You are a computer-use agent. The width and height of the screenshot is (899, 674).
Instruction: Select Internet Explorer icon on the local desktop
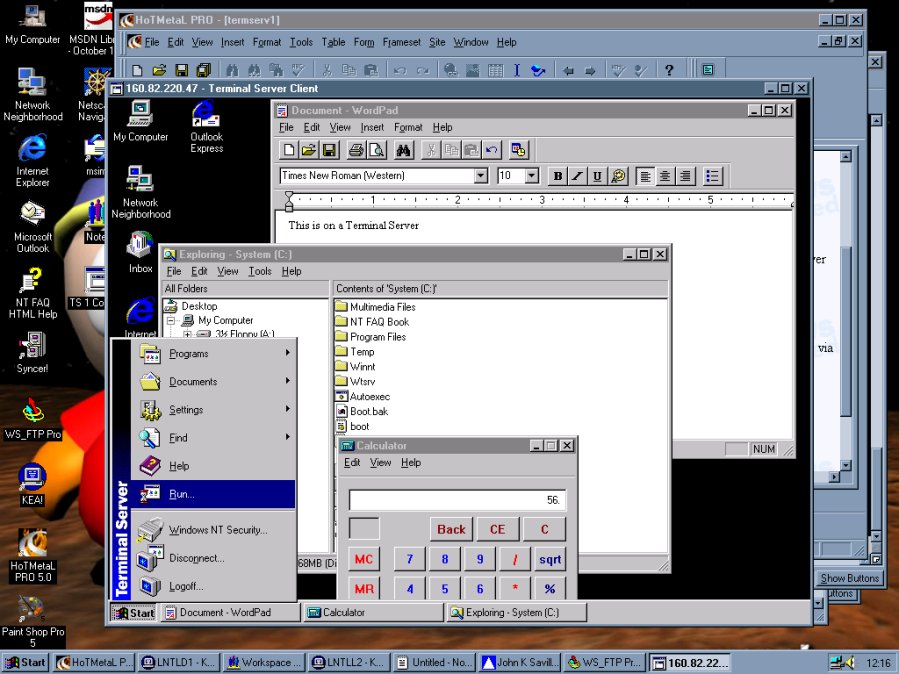pos(32,161)
